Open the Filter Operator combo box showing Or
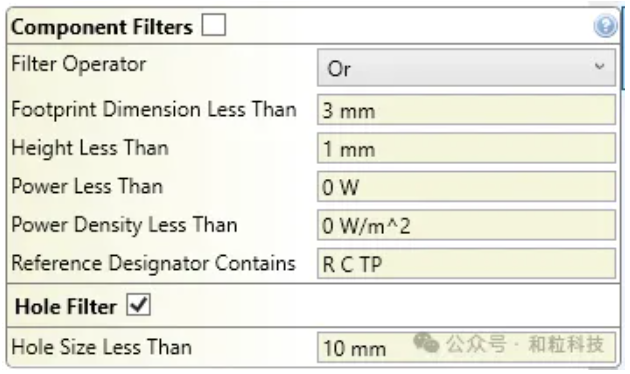Image resolution: width=630 pixels, height=374 pixels. coord(466,67)
